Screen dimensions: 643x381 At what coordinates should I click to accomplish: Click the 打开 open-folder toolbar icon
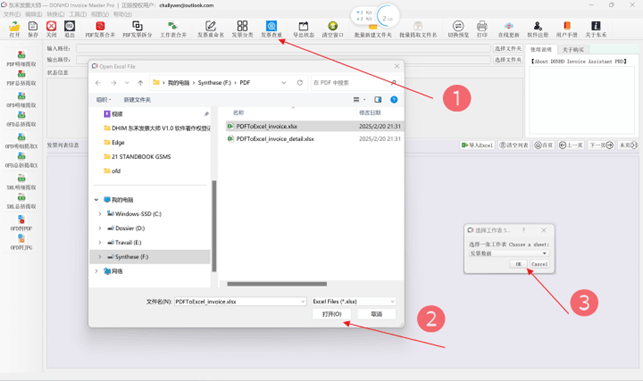(x=14, y=27)
